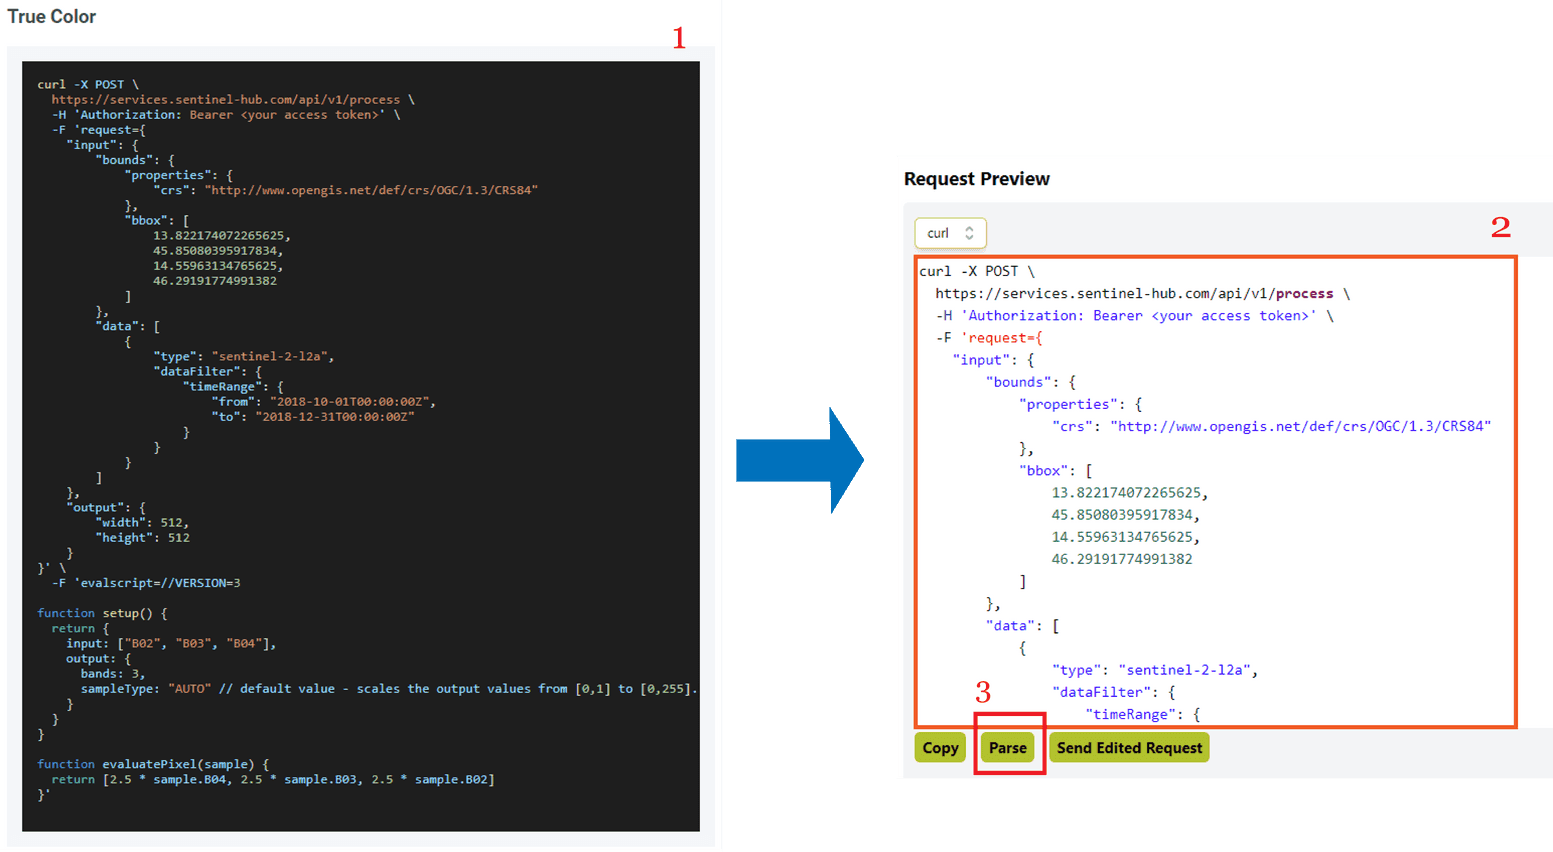Click 13.822174072265625 in the Request Preview editor
The width and height of the screenshot is (1553, 852).
click(x=1126, y=492)
